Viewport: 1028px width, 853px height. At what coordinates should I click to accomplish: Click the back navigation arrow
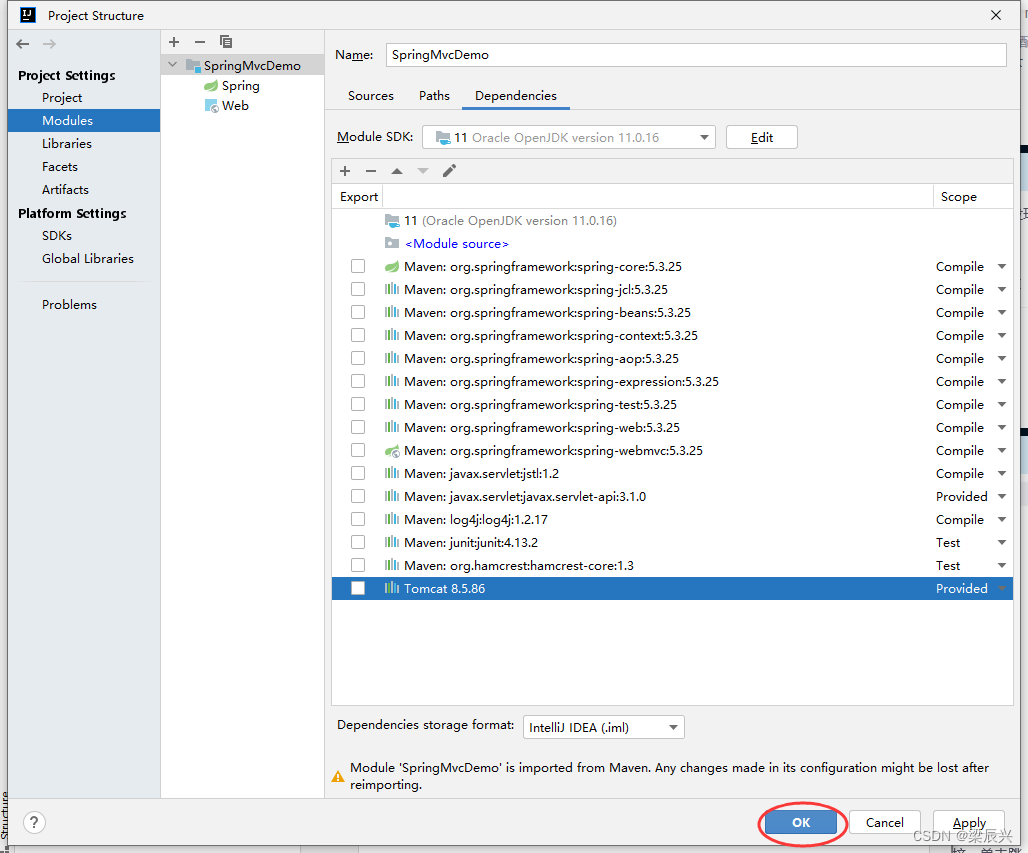click(23, 44)
